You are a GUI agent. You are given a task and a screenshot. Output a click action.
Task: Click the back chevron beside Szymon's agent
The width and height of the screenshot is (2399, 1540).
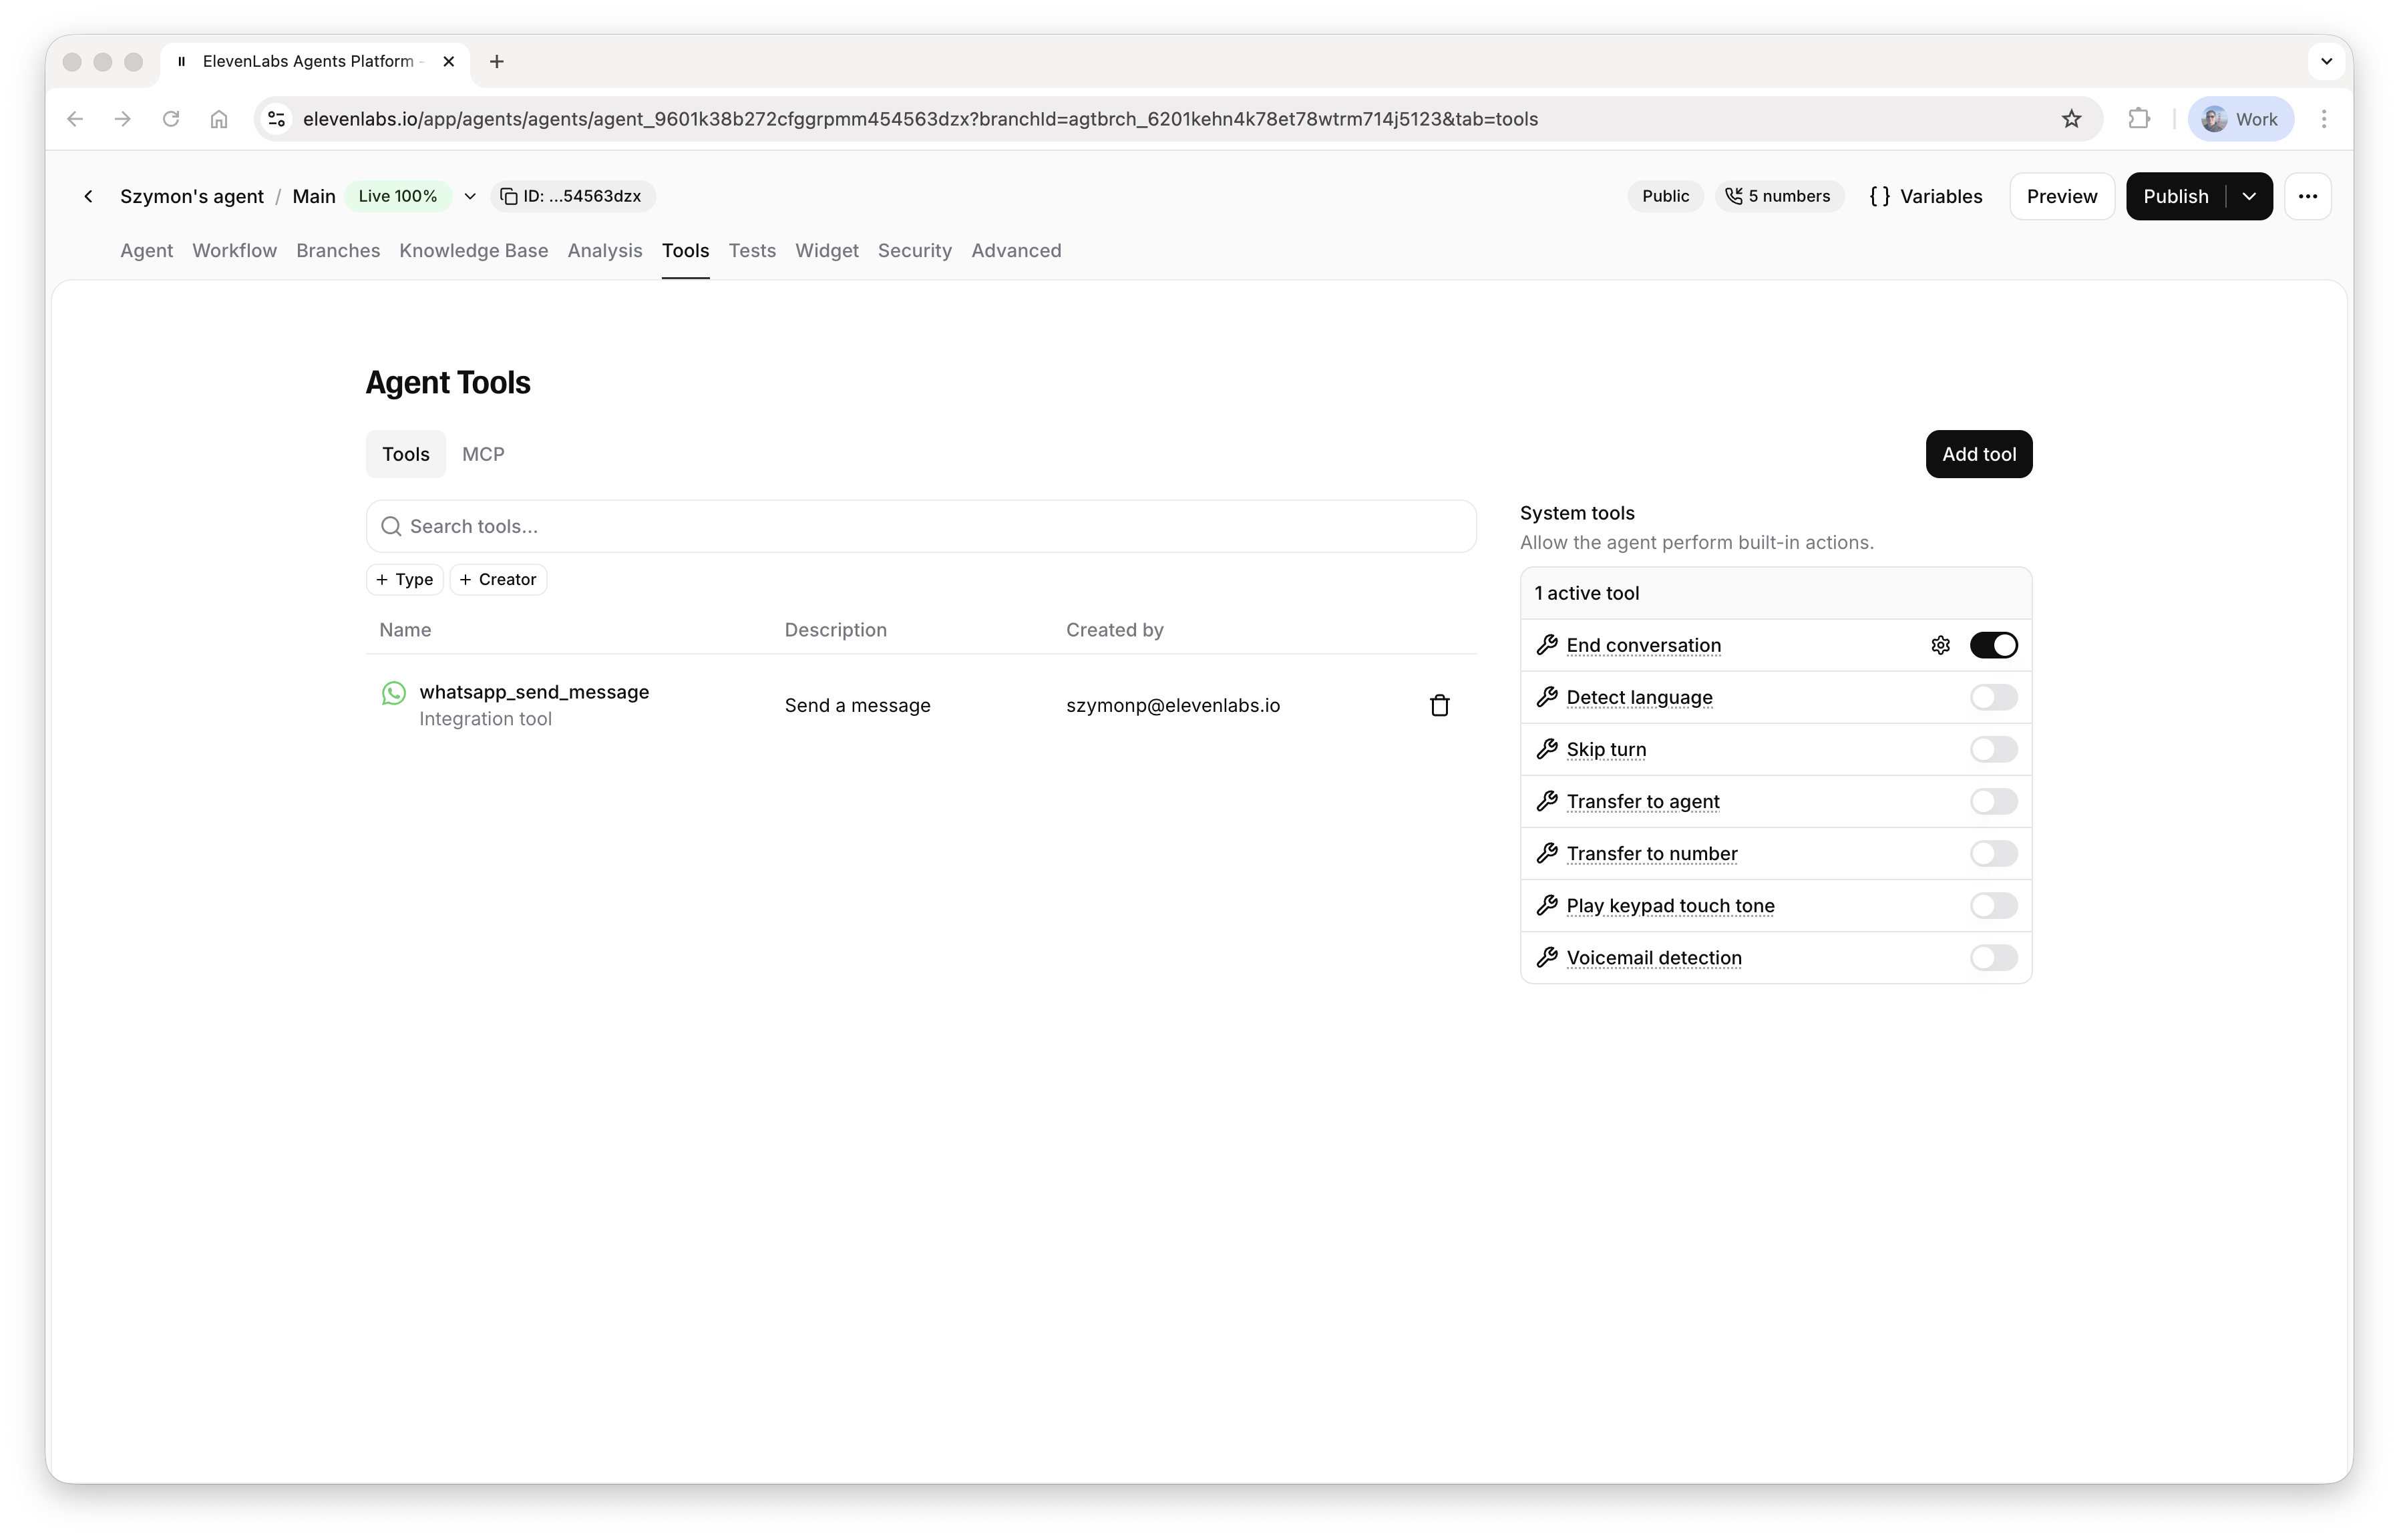[88, 196]
